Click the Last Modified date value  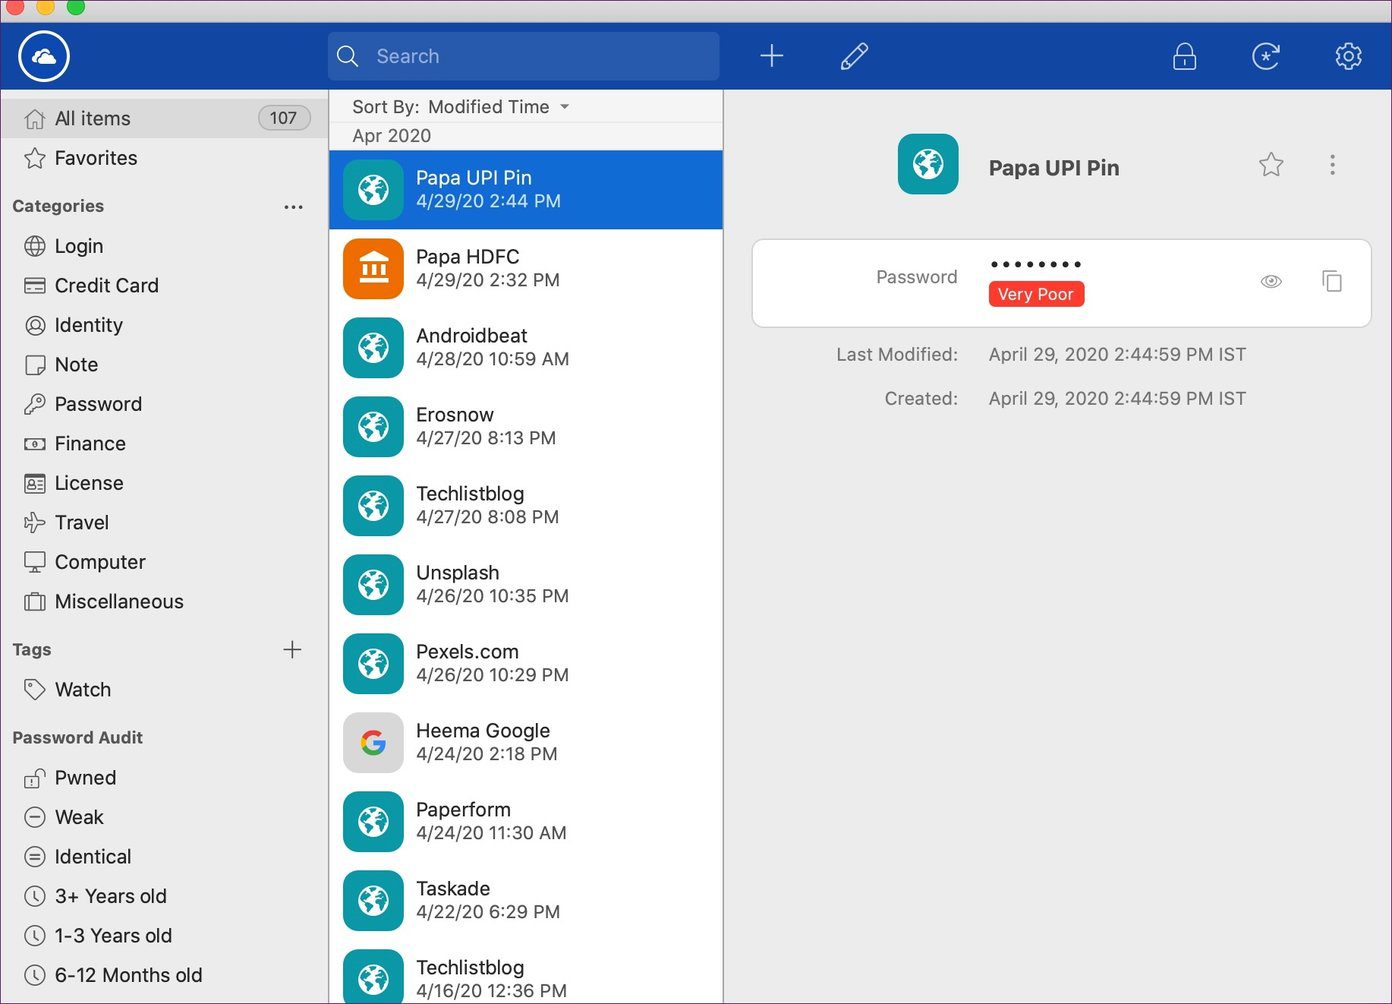tap(1117, 355)
